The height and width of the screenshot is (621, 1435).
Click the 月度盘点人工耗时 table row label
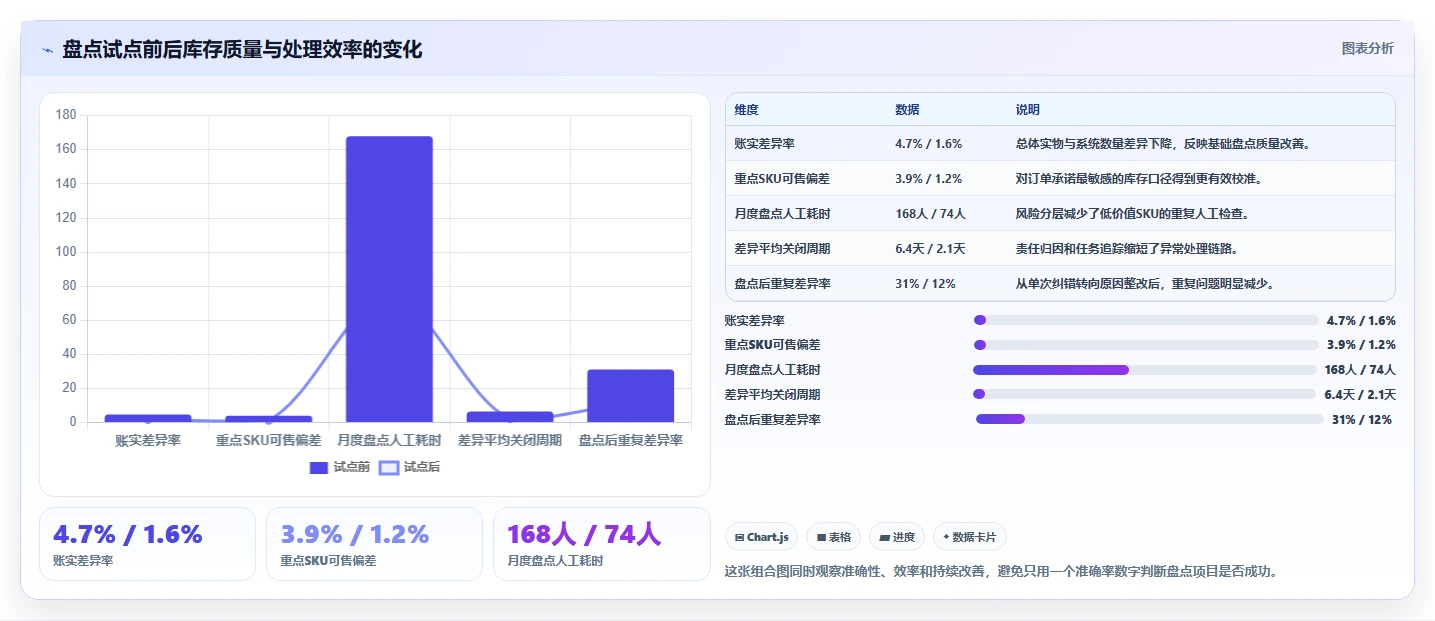click(782, 214)
